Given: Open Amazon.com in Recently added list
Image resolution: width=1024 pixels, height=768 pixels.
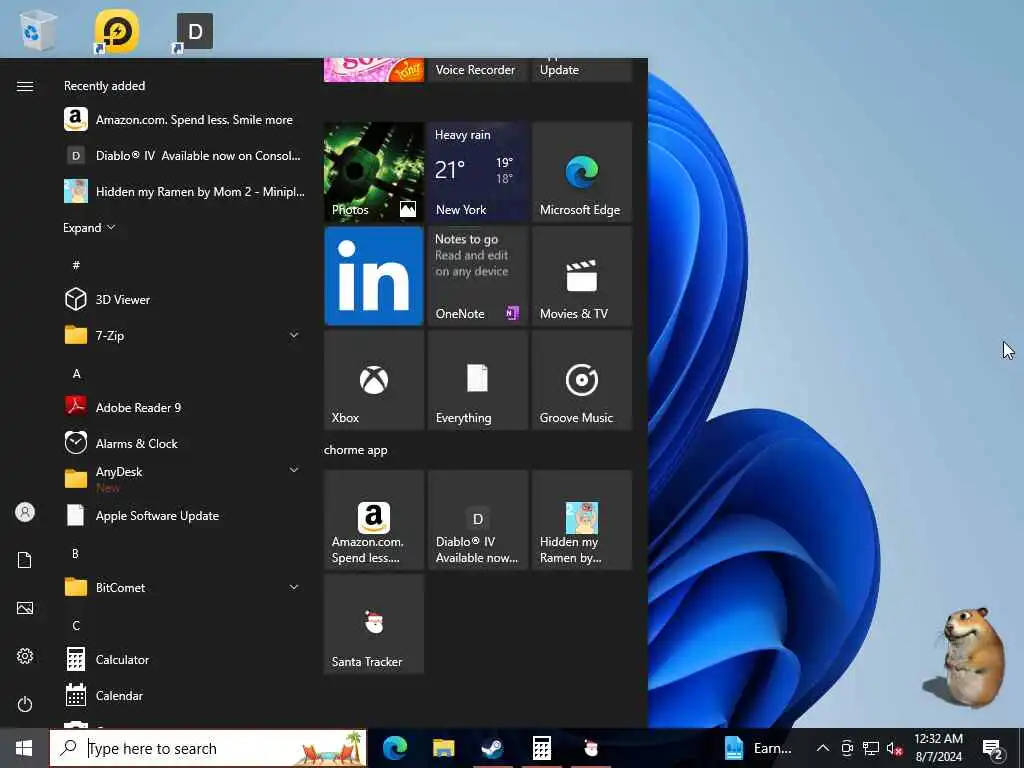Looking at the screenshot, I should 185,120.
